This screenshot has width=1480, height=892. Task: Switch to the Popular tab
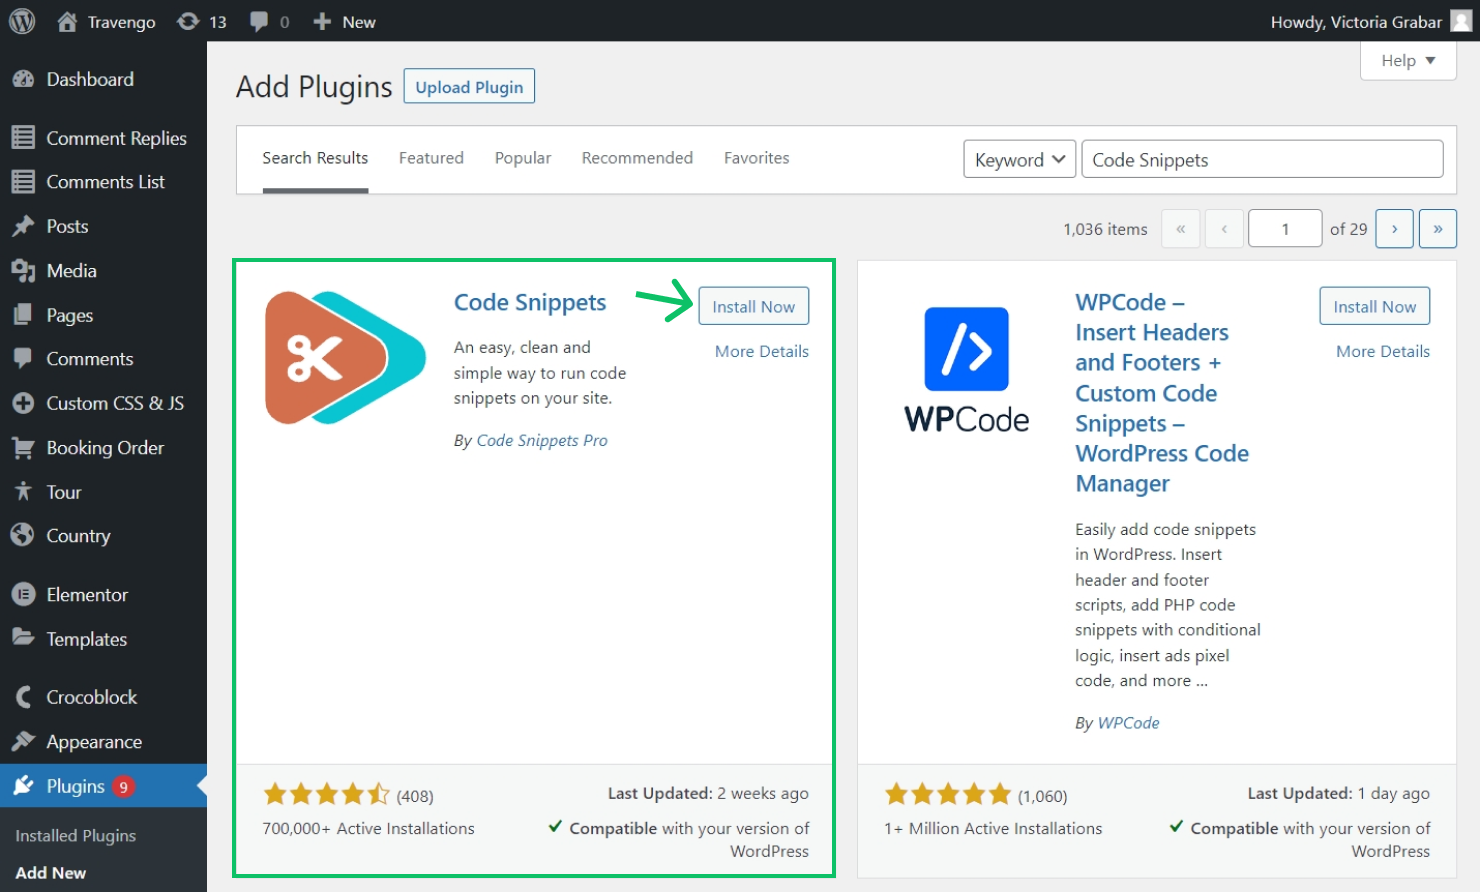pyautogui.click(x=523, y=158)
